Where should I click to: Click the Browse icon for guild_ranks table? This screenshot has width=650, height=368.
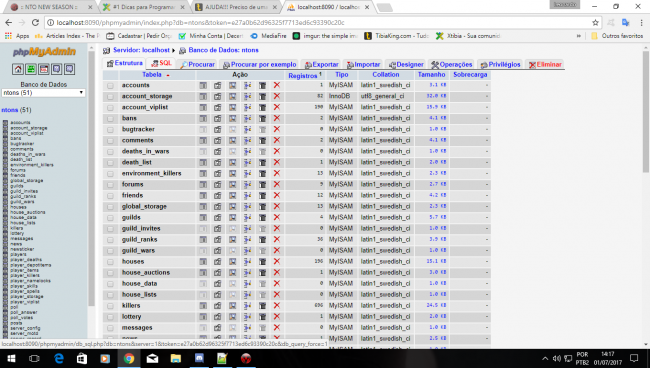click(x=203, y=240)
